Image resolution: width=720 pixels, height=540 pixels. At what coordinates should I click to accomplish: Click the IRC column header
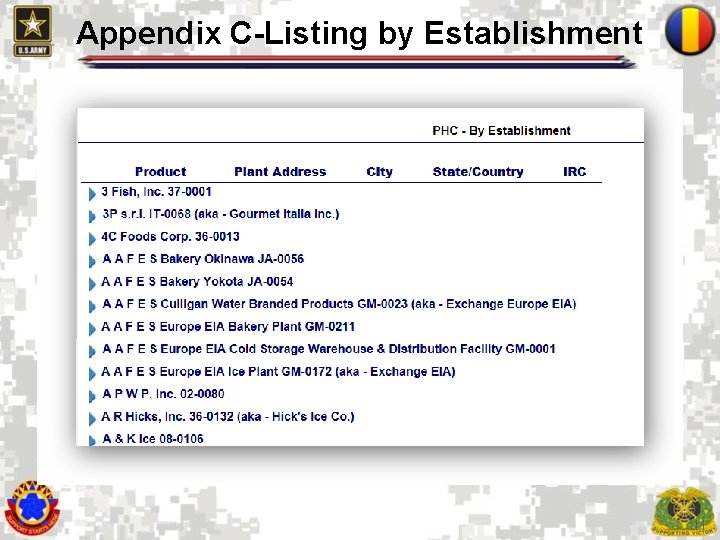point(575,172)
